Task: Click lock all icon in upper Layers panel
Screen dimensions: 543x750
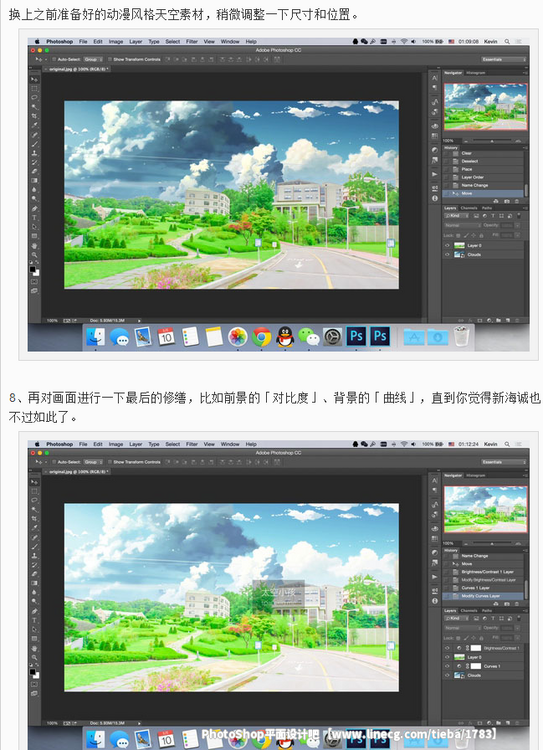Action: pyautogui.click(x=481, y=235)
